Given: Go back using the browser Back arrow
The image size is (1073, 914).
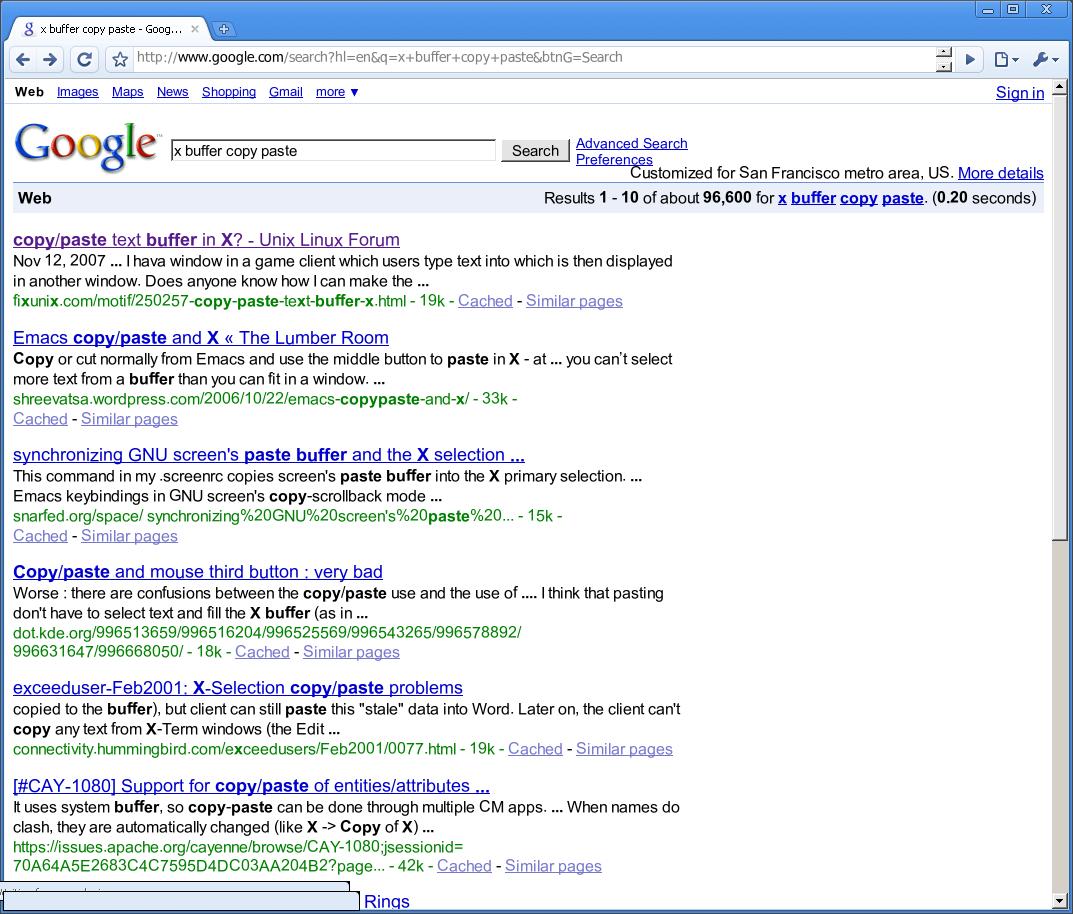Looking at the screenshot, I should [x=23, y=60].
